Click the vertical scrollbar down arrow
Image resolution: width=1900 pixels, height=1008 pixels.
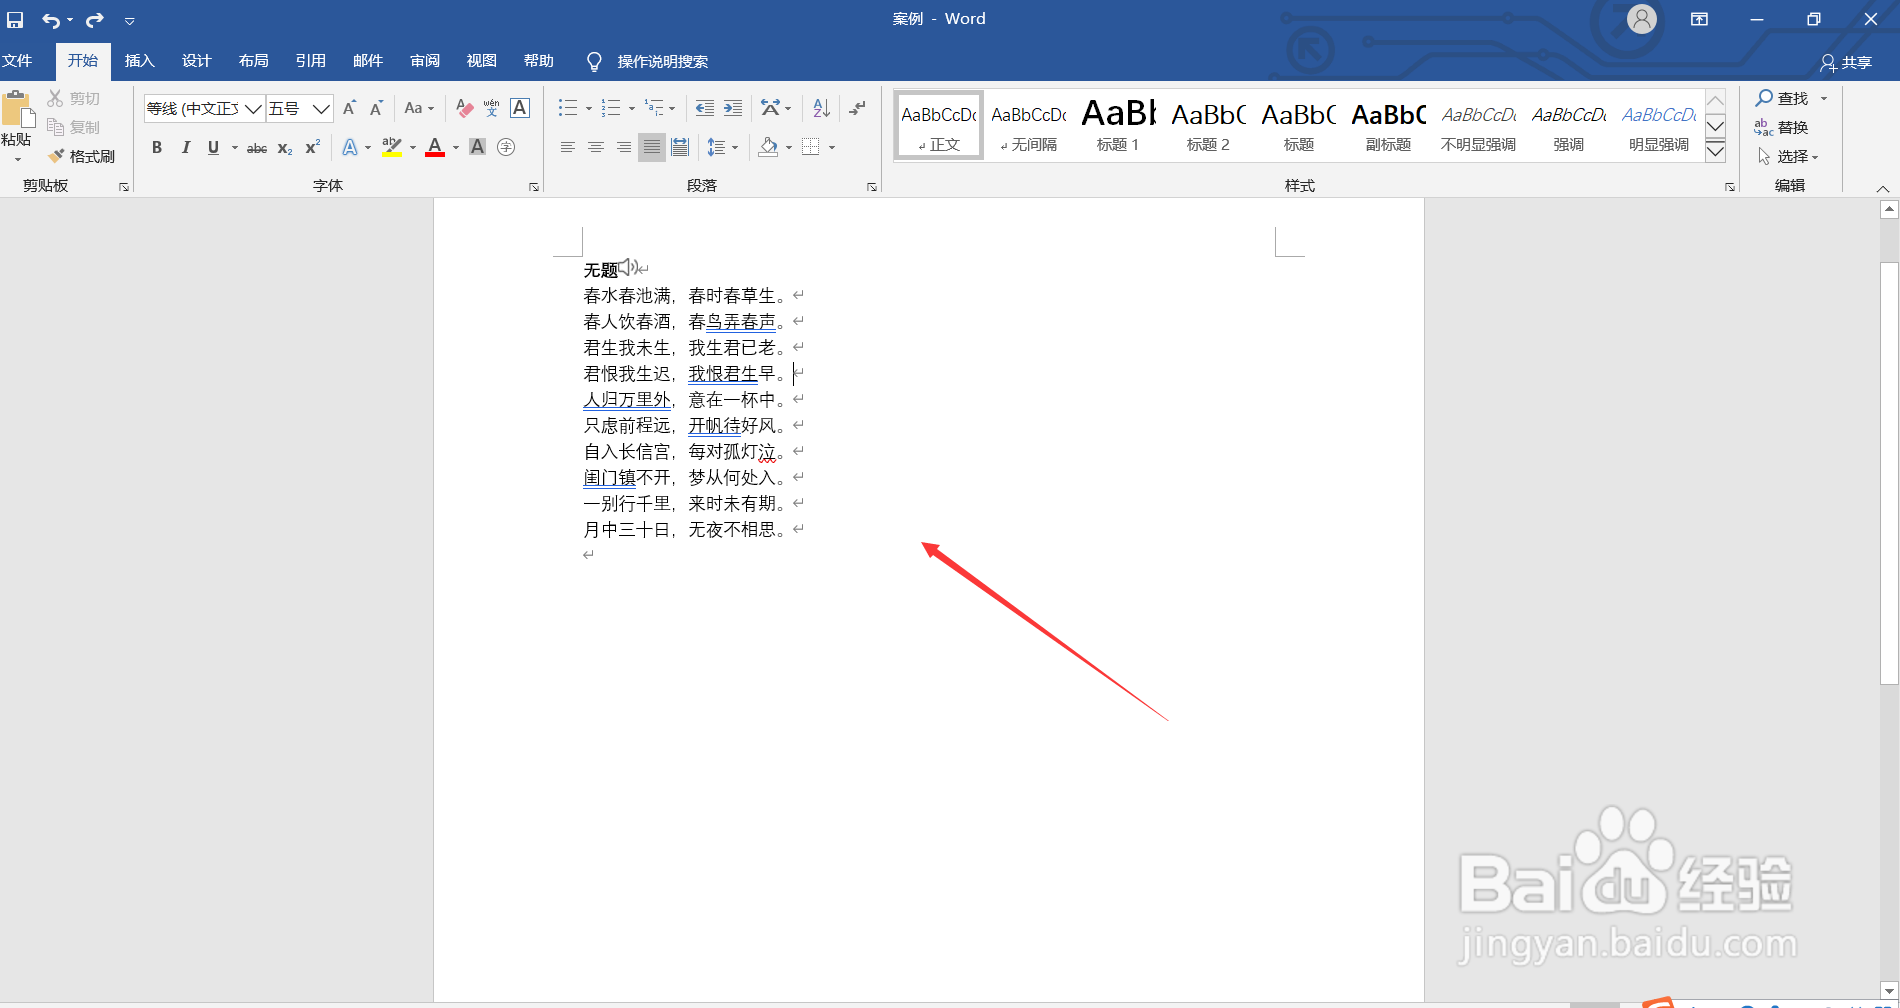(1889, 991)
